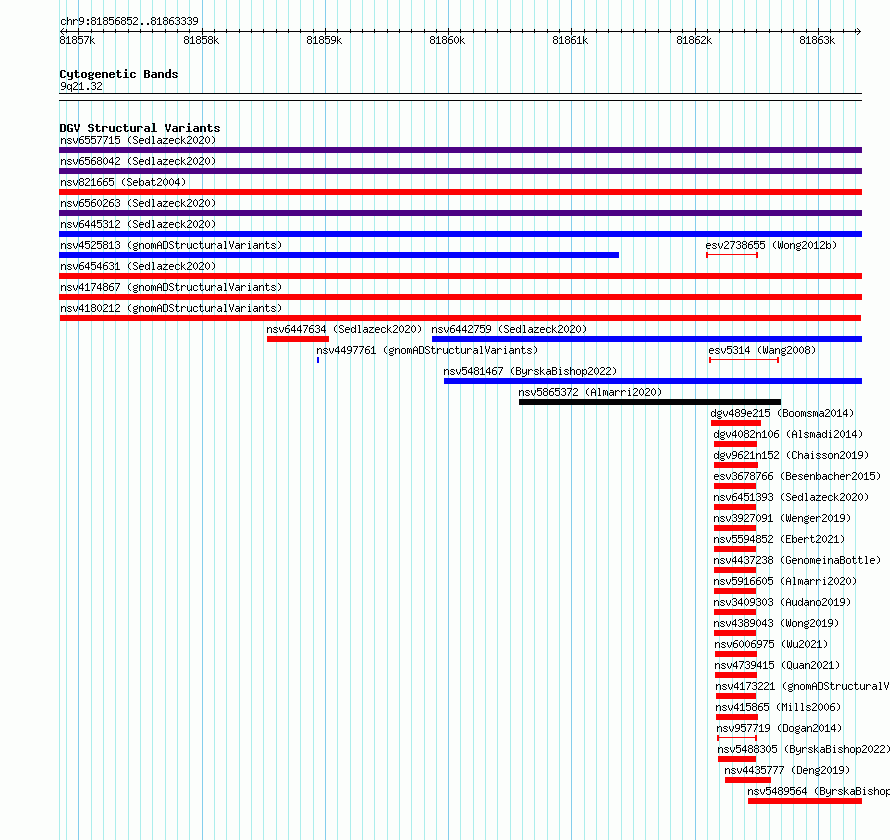Click the 81860k ruler tick label
Screen dimensions: 890x840
point(447,40)
